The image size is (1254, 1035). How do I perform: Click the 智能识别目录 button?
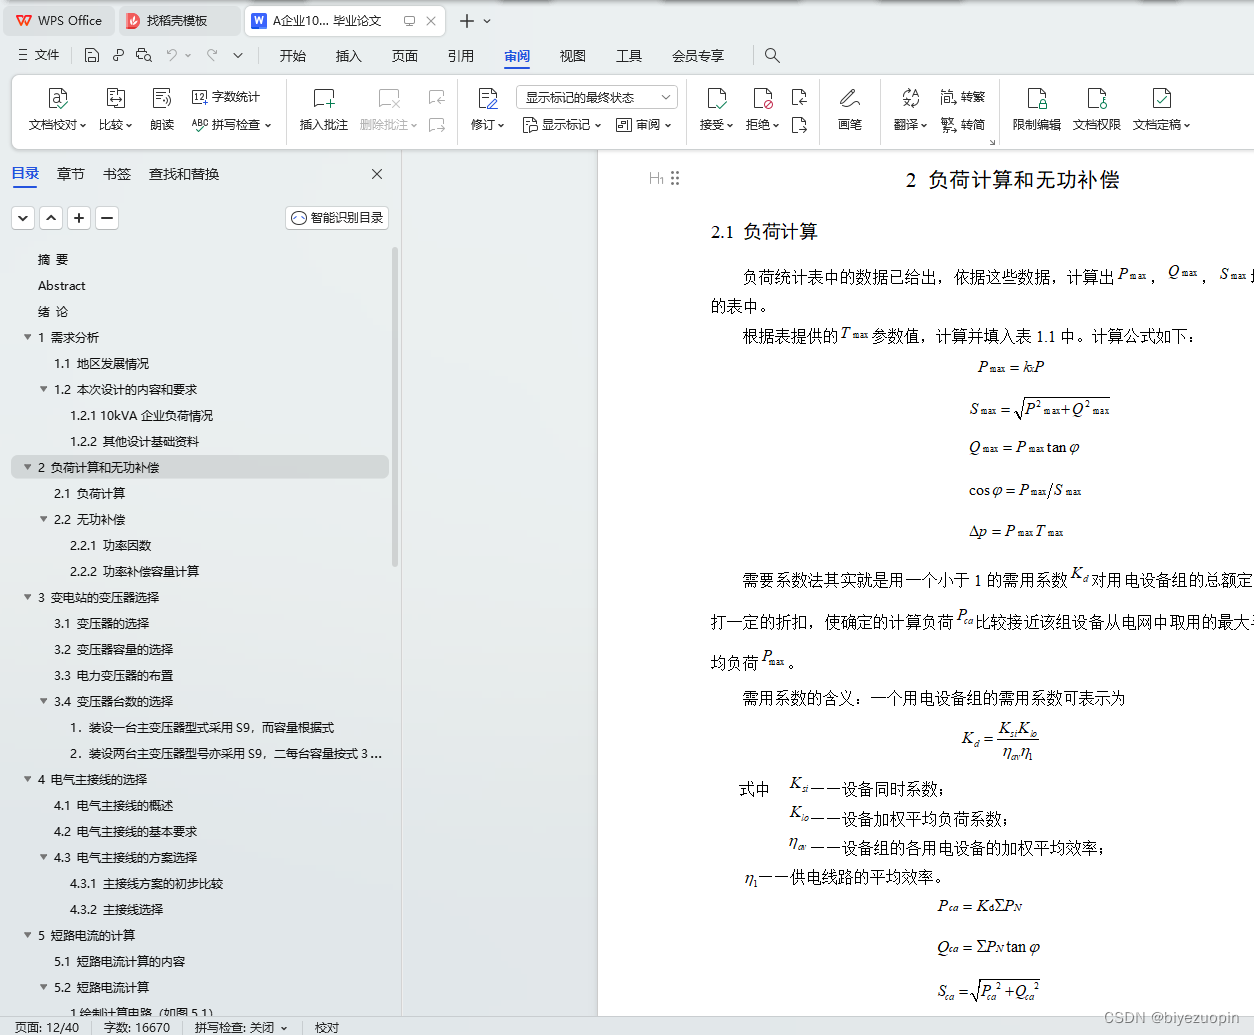pyautogui.click(x=337, y=217)
